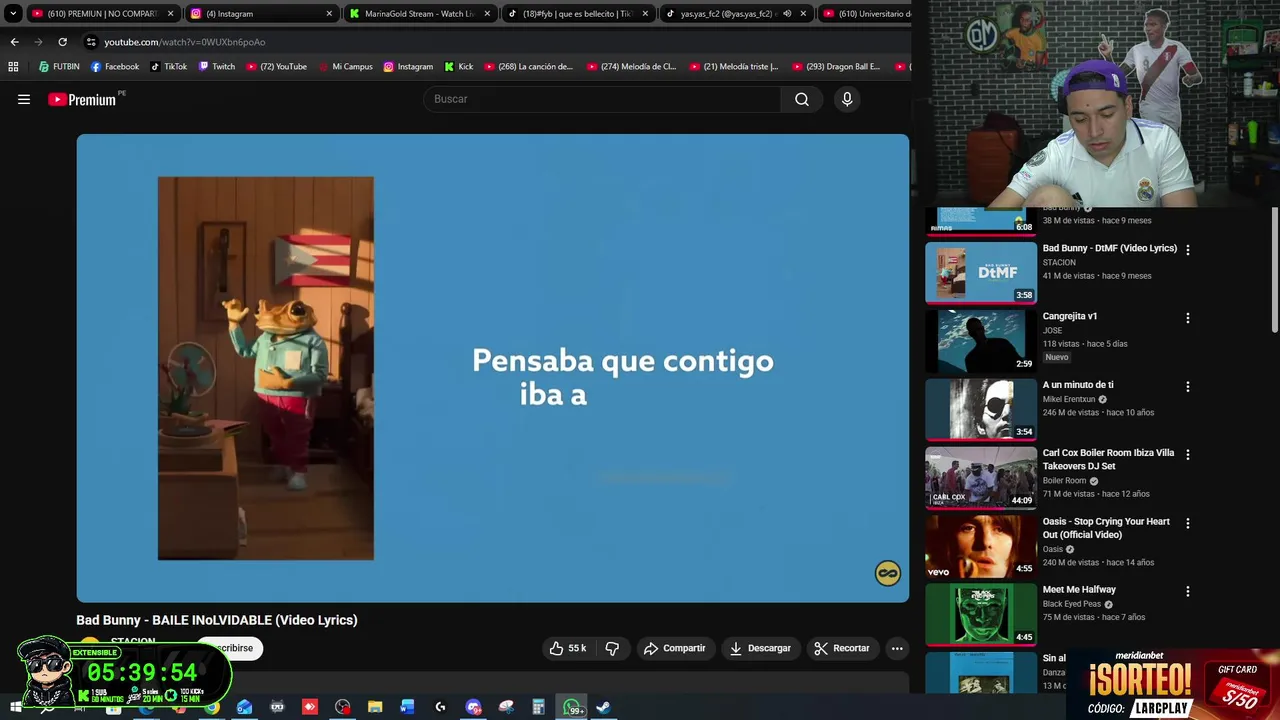This screenshot has width=1280, height=720.
Task: Open the YouTube guide hamburger menu
Action: 24,99
